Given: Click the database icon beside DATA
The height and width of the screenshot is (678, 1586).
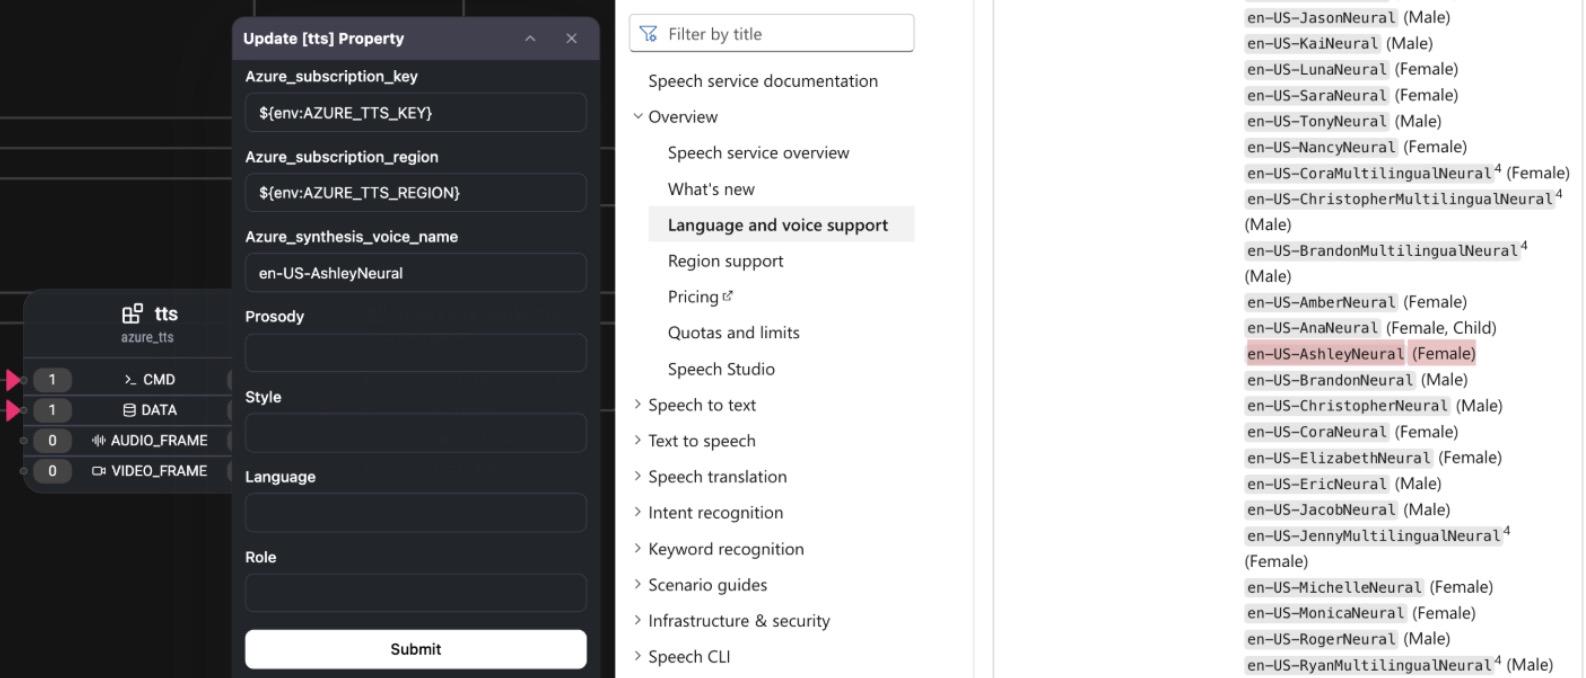Looking at the screenshot, I should coord(128,410).
